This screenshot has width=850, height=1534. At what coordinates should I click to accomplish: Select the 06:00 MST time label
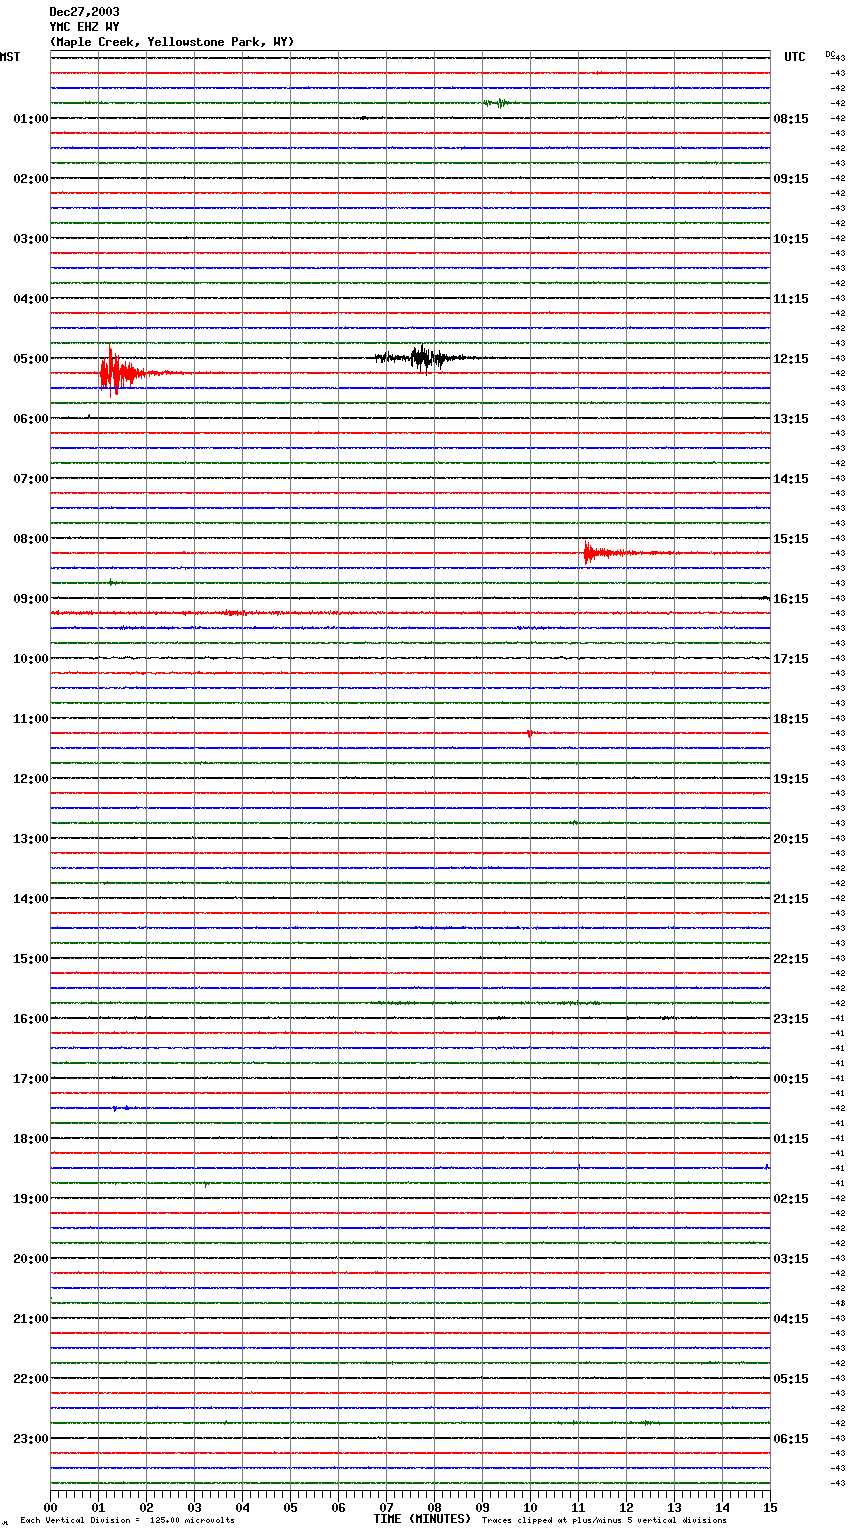[31, 419]
